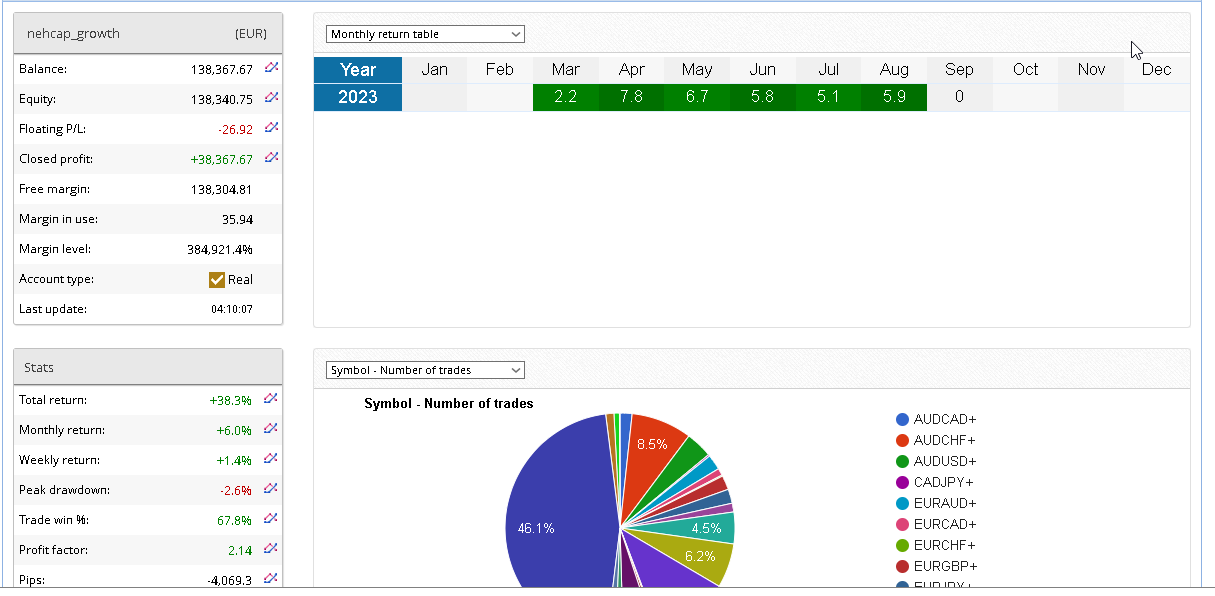
Task: Click the Profit factor chart icon
Action: click(271, 549)
